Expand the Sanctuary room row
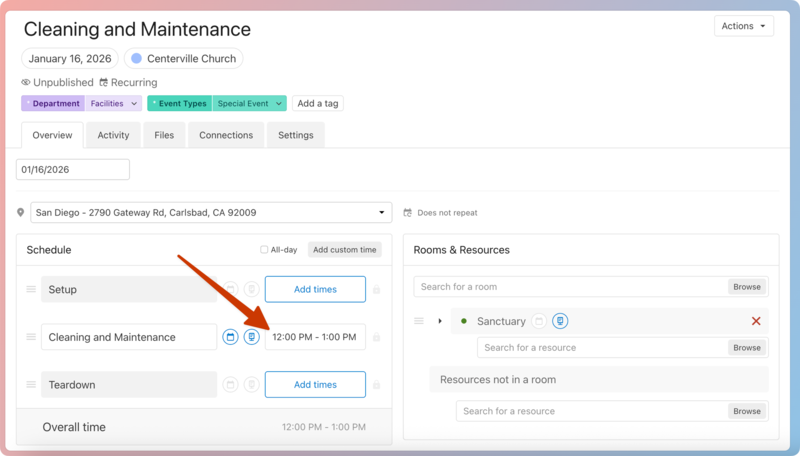The height and width of the screenshot is (456, 800). point(440,321)
